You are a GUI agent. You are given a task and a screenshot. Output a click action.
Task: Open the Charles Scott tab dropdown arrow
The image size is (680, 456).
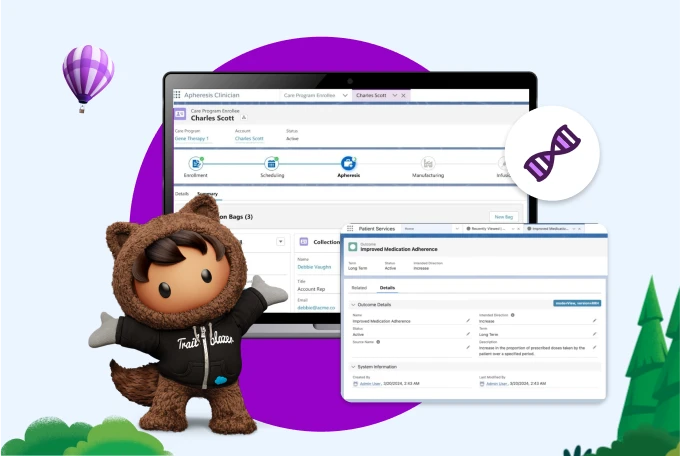[395, 95]
